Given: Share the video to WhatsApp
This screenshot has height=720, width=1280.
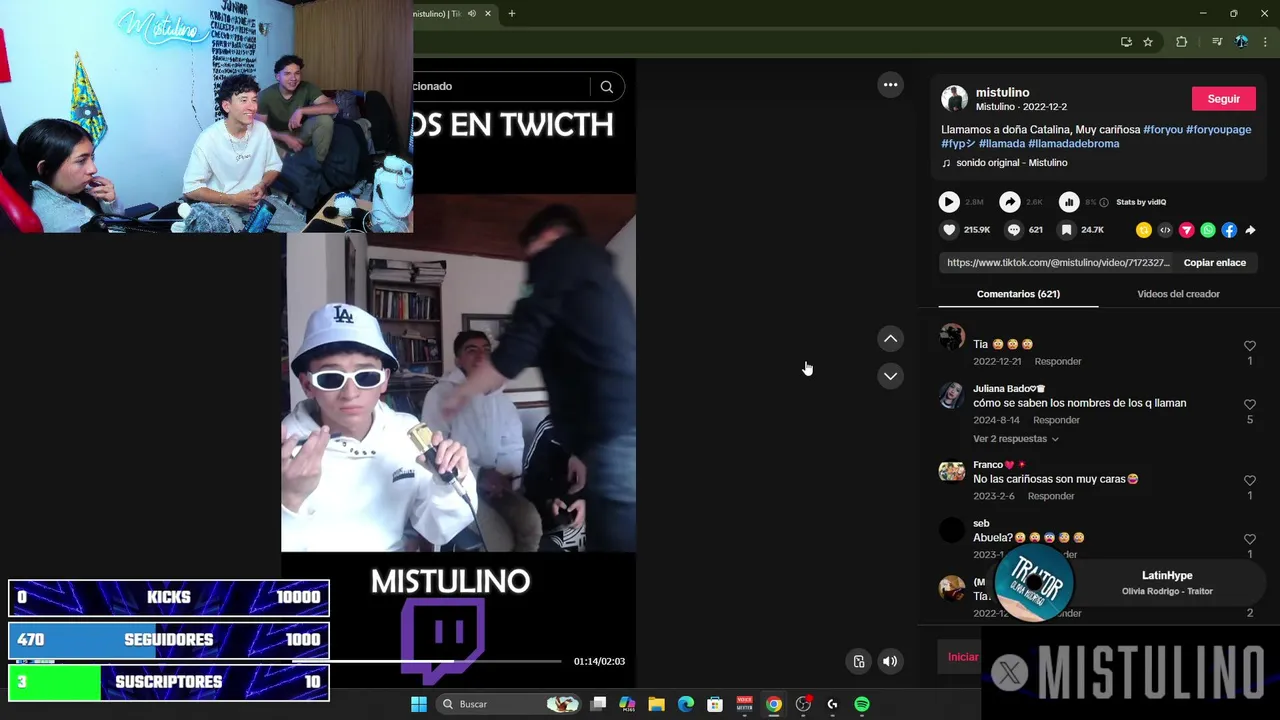Looking at the screenshot, I should click(1208, 230).
